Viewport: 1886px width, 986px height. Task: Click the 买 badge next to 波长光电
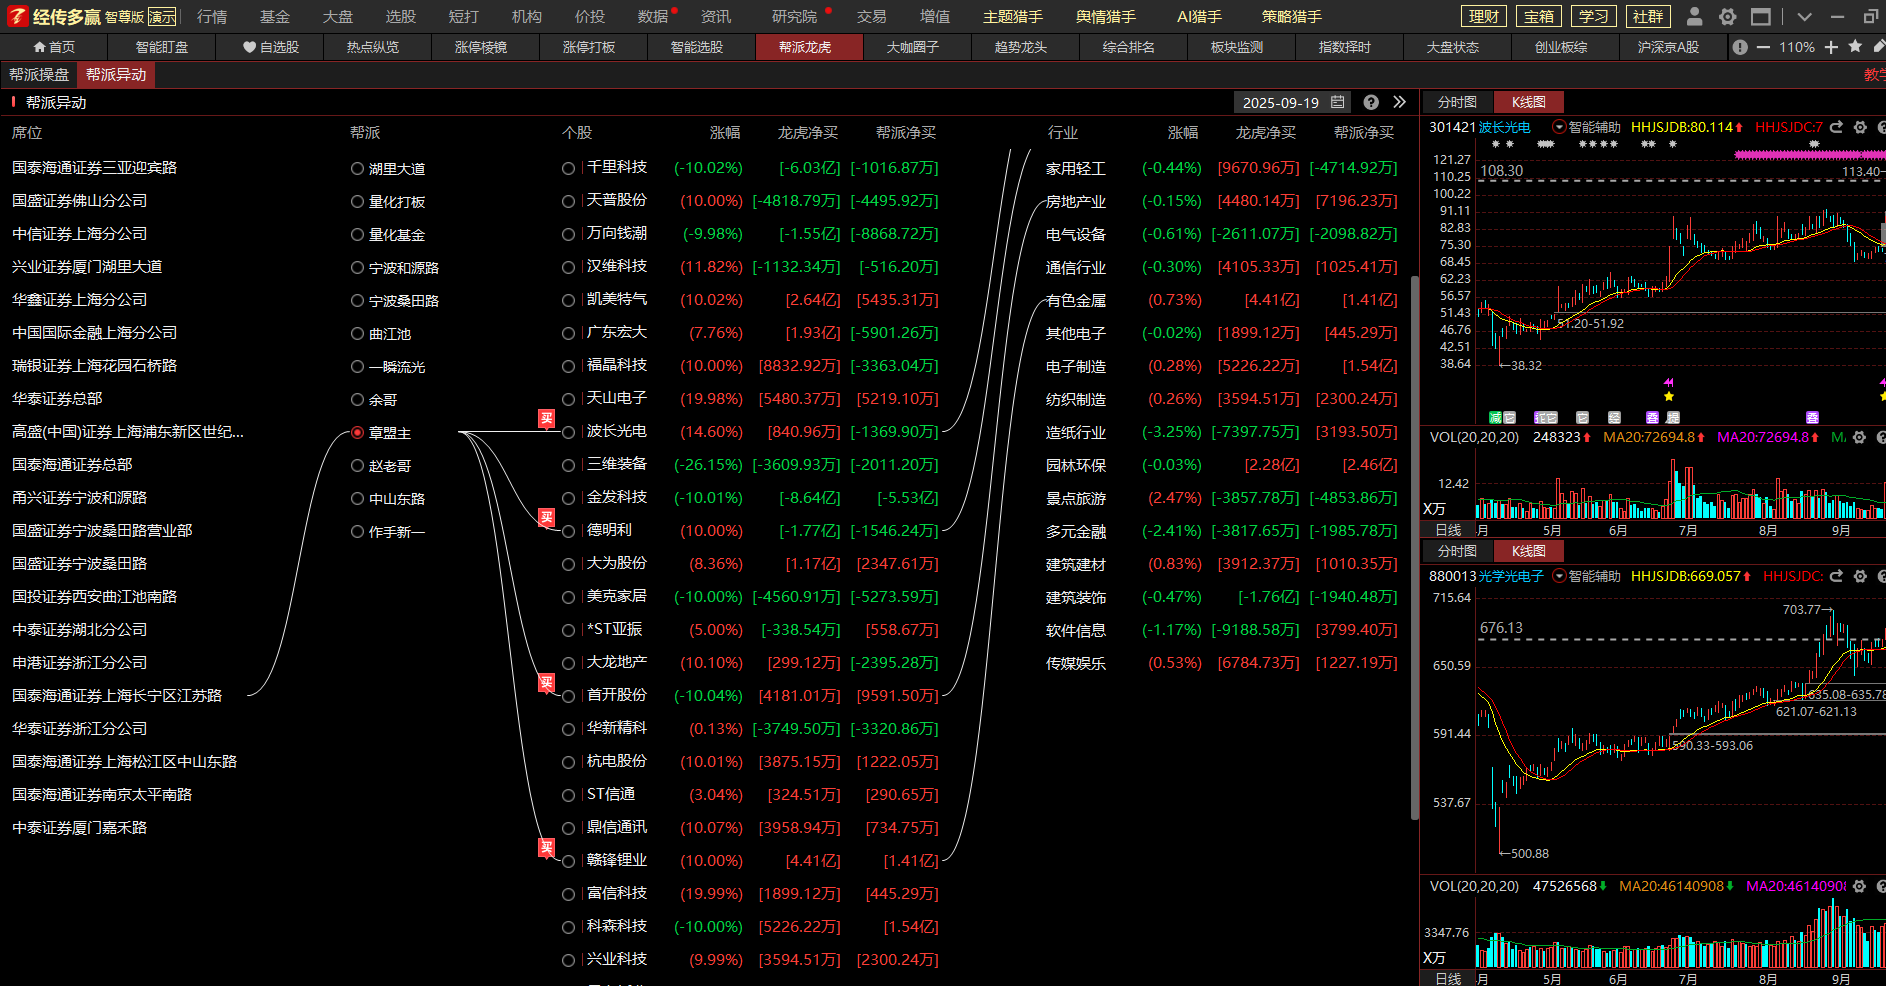pos(547,418)
